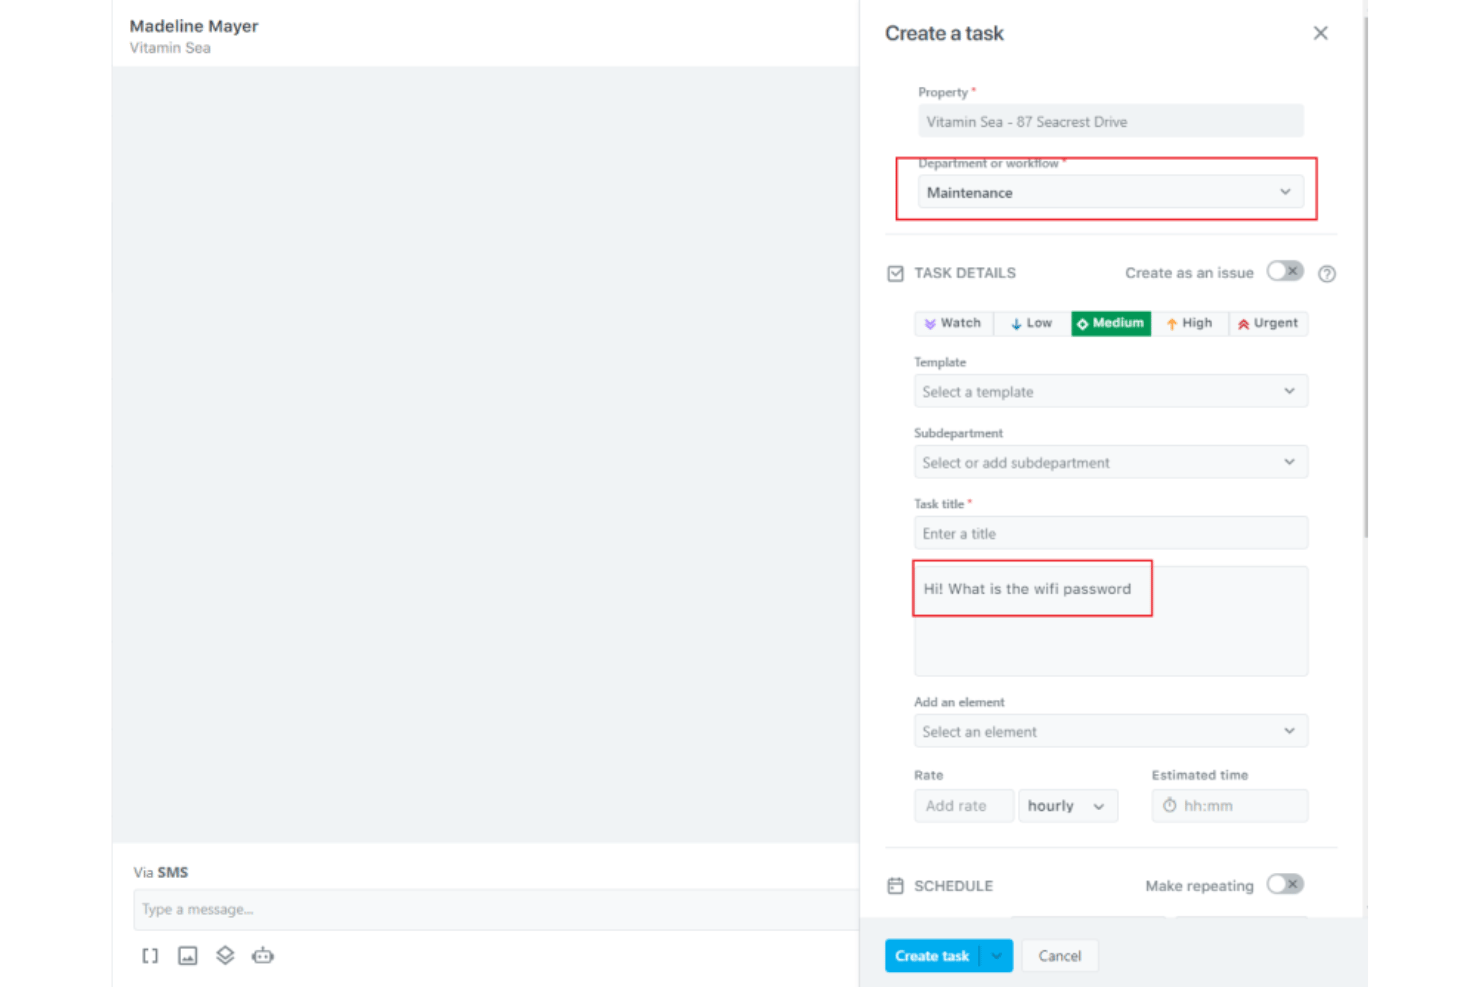The image size is (1480, 987).
Task: Open the Select a template dropdown
Action: click(x=1111, y=391)
